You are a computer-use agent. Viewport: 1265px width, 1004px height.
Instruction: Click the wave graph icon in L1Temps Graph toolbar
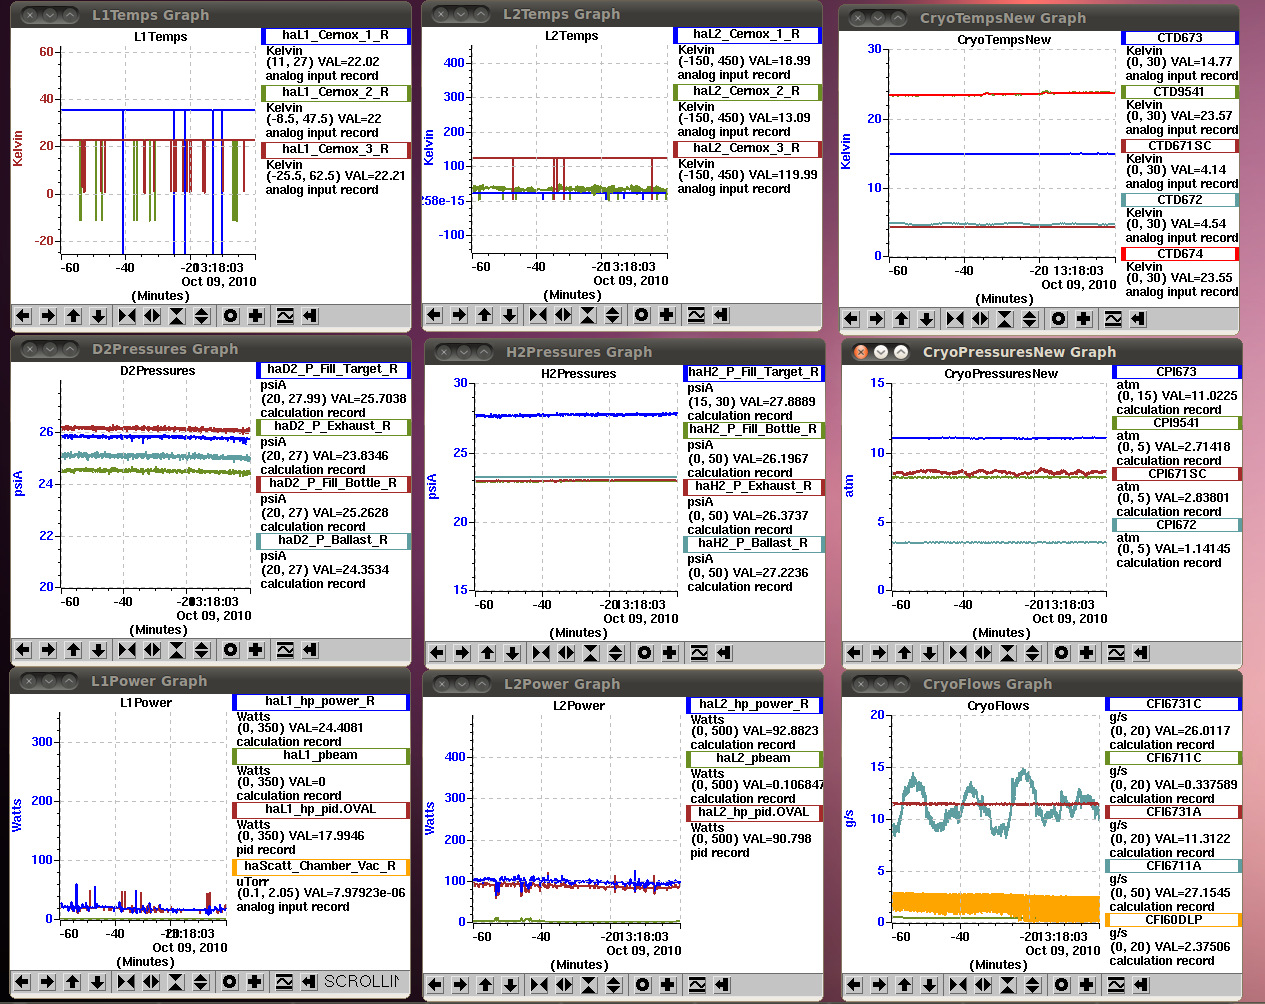(285, 316)
